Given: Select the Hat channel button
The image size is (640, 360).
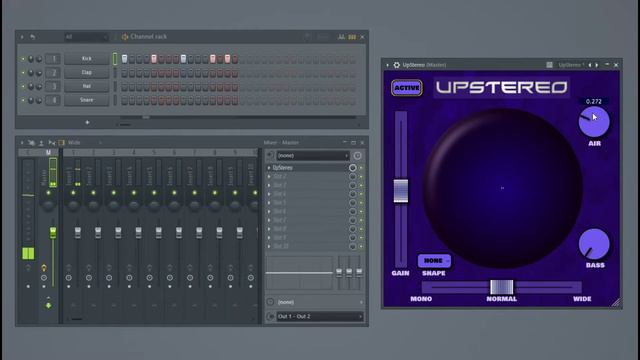Looking at the screenshot, I should 87,86.
